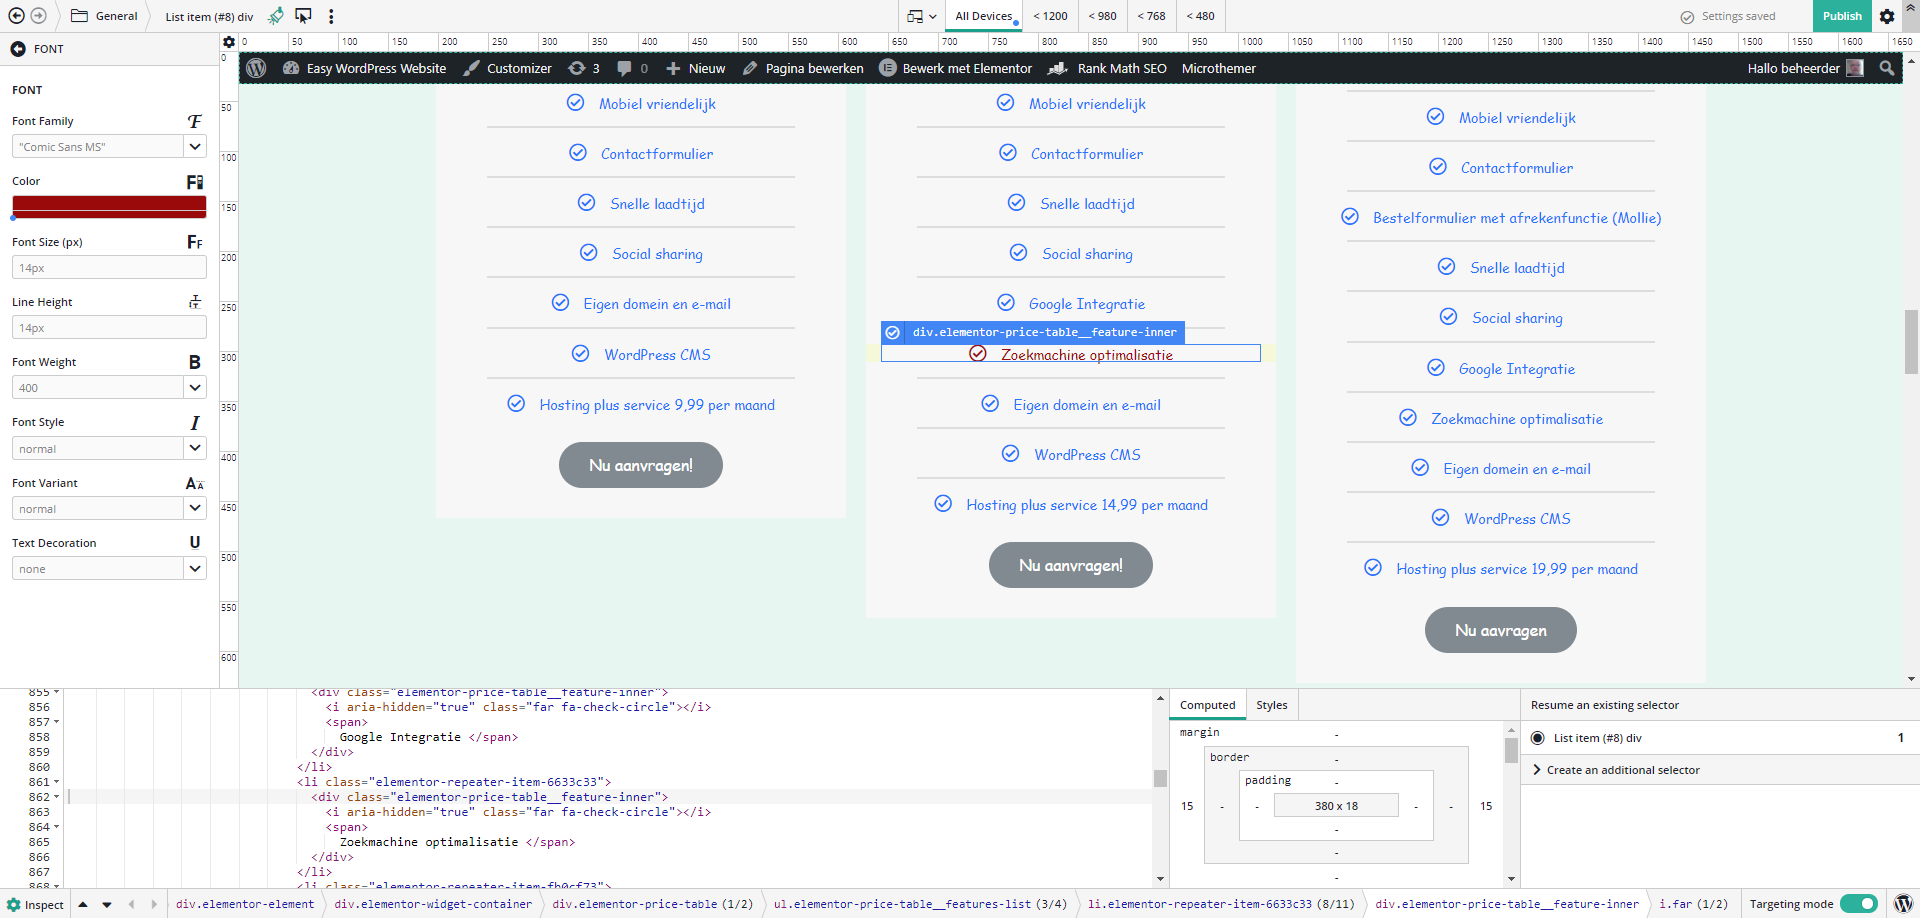Open the Font Style dropdown arrow
The width and height of the screenshot is (1920, 918).
pos(195,448)
